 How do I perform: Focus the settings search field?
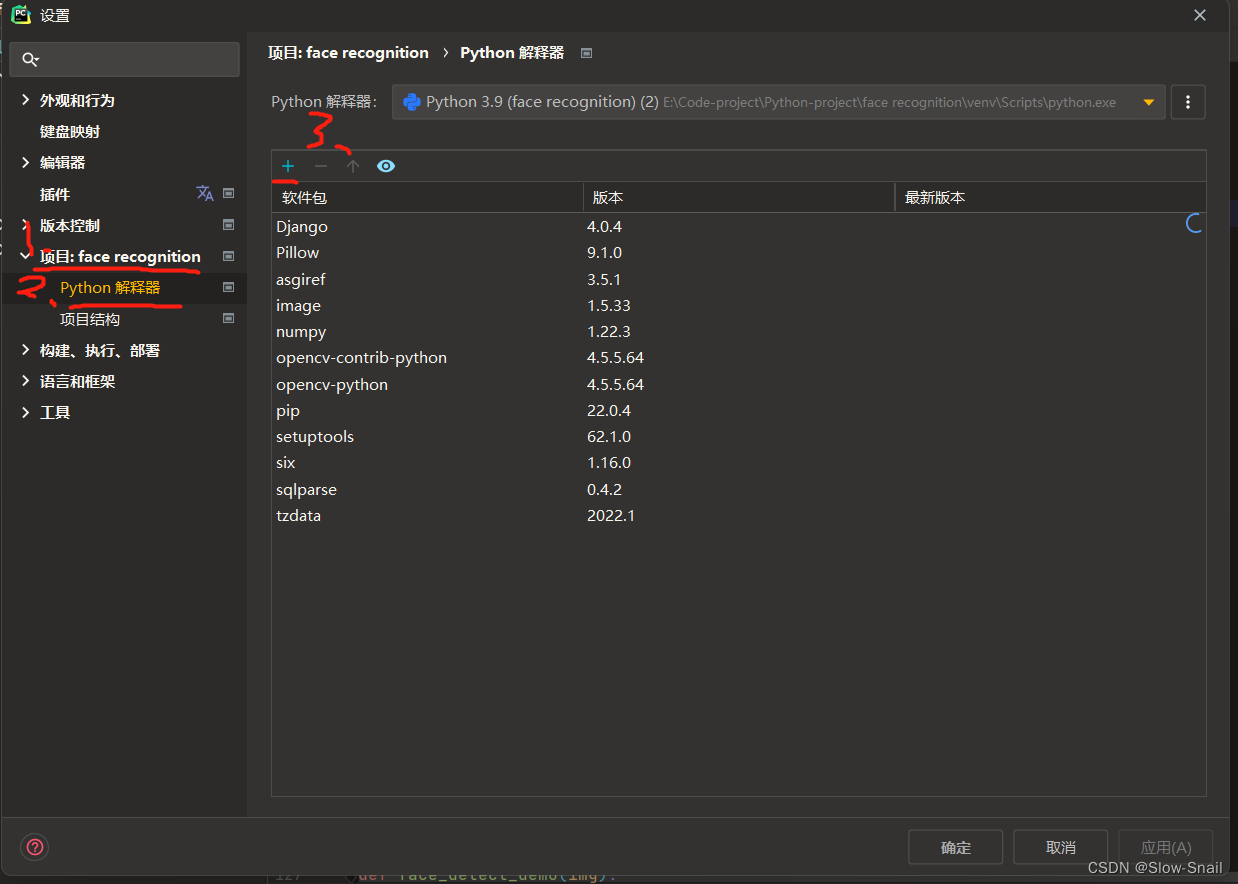click(124, 60)
